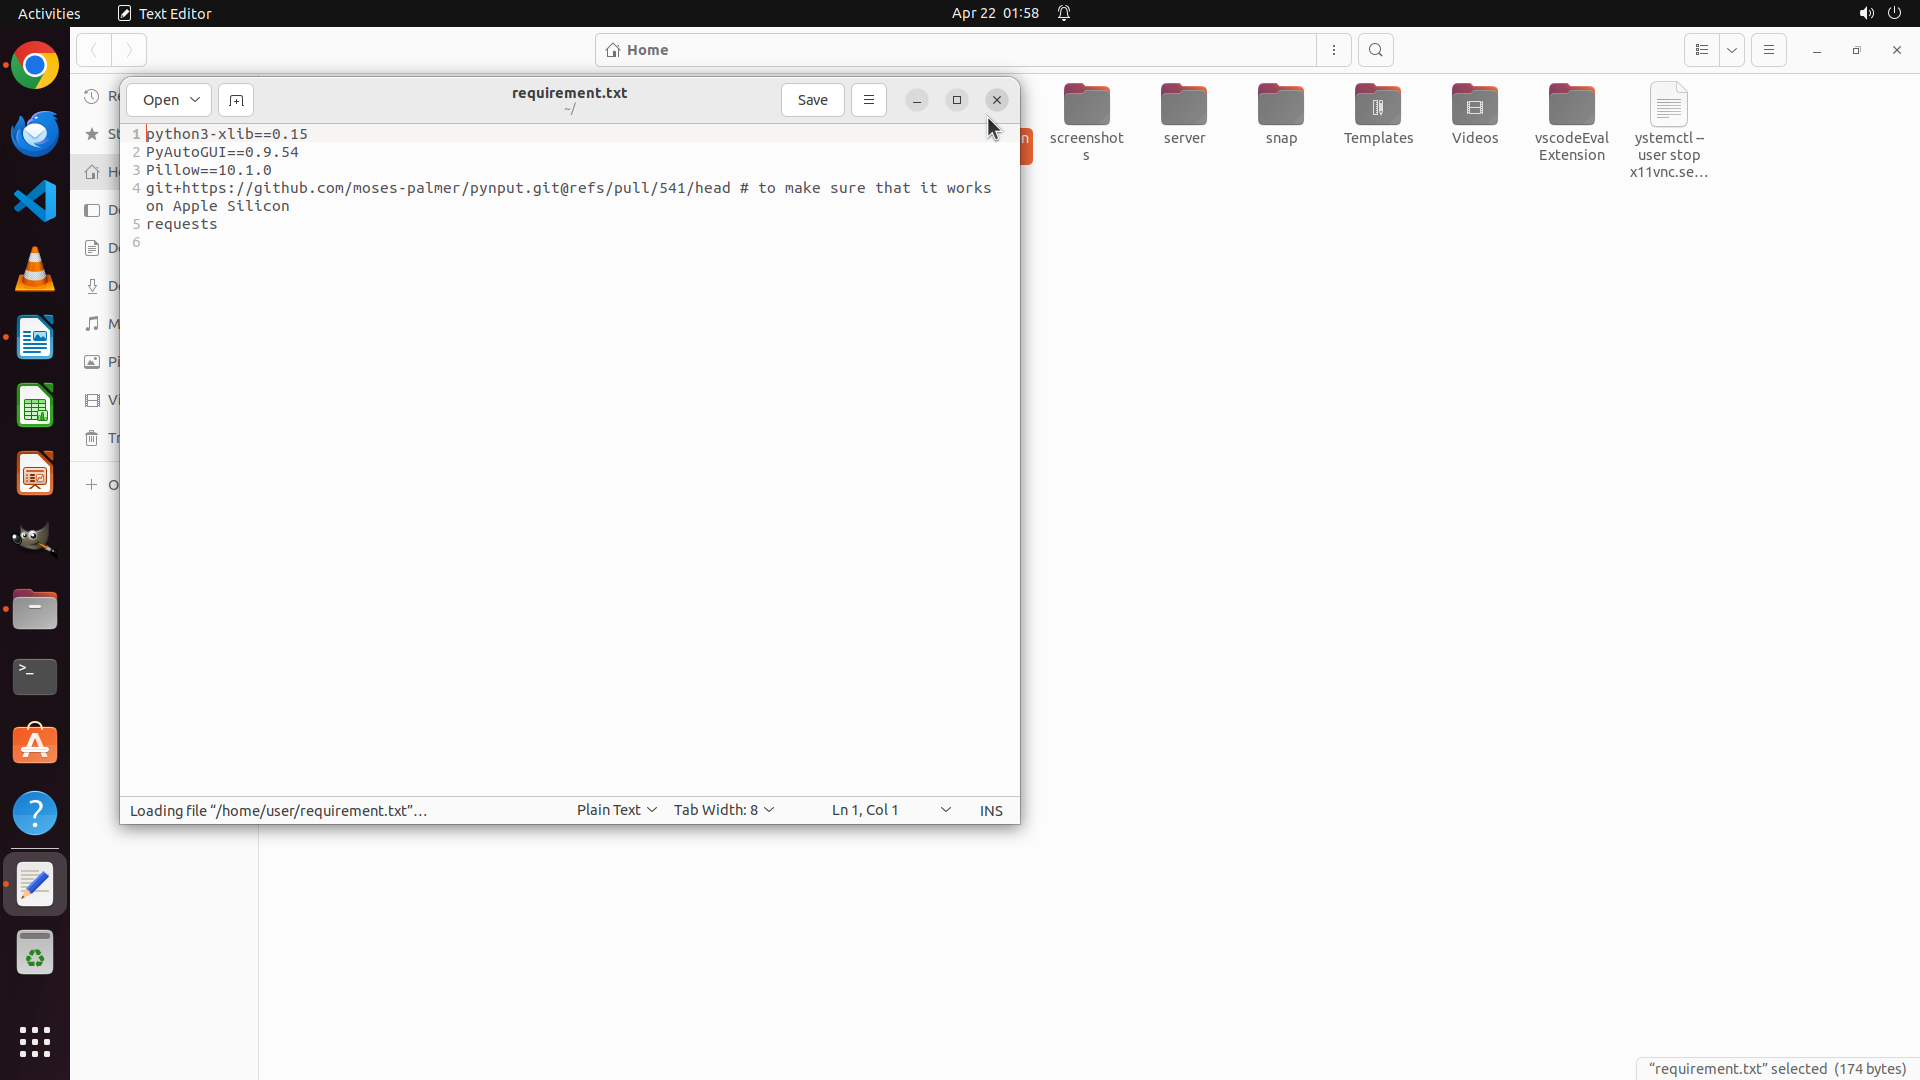Click the new document tab icon
The image size is (1920, 1080).
[x=236, y=100]
